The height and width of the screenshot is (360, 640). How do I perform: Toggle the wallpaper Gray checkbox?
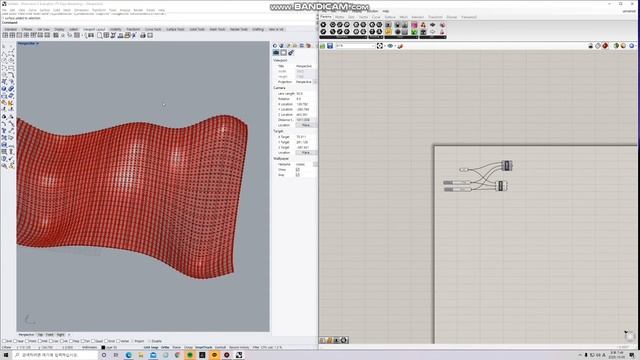(x=298, y=175)
